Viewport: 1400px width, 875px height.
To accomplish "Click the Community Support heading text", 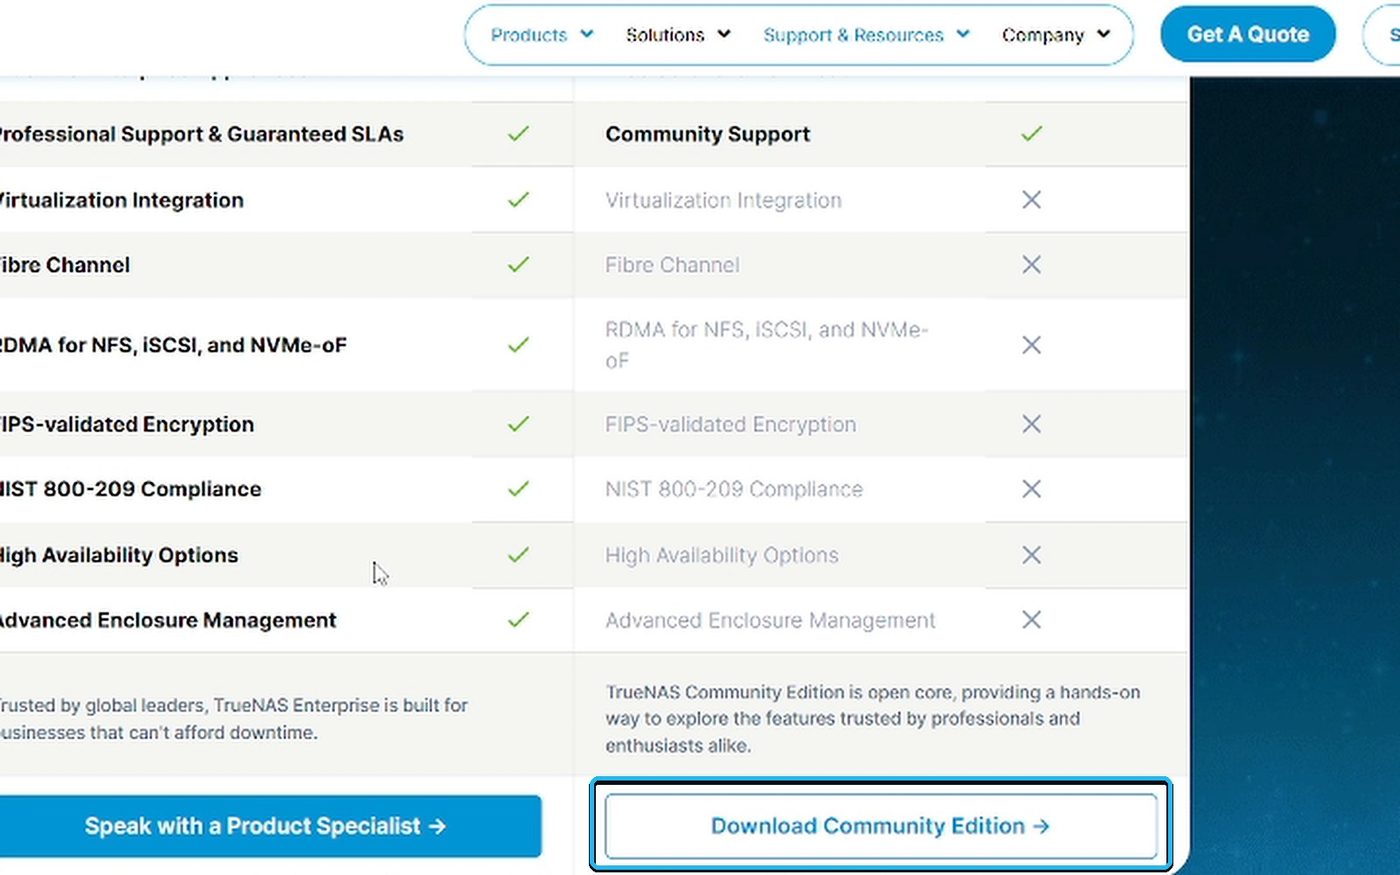I will [708, 134].
